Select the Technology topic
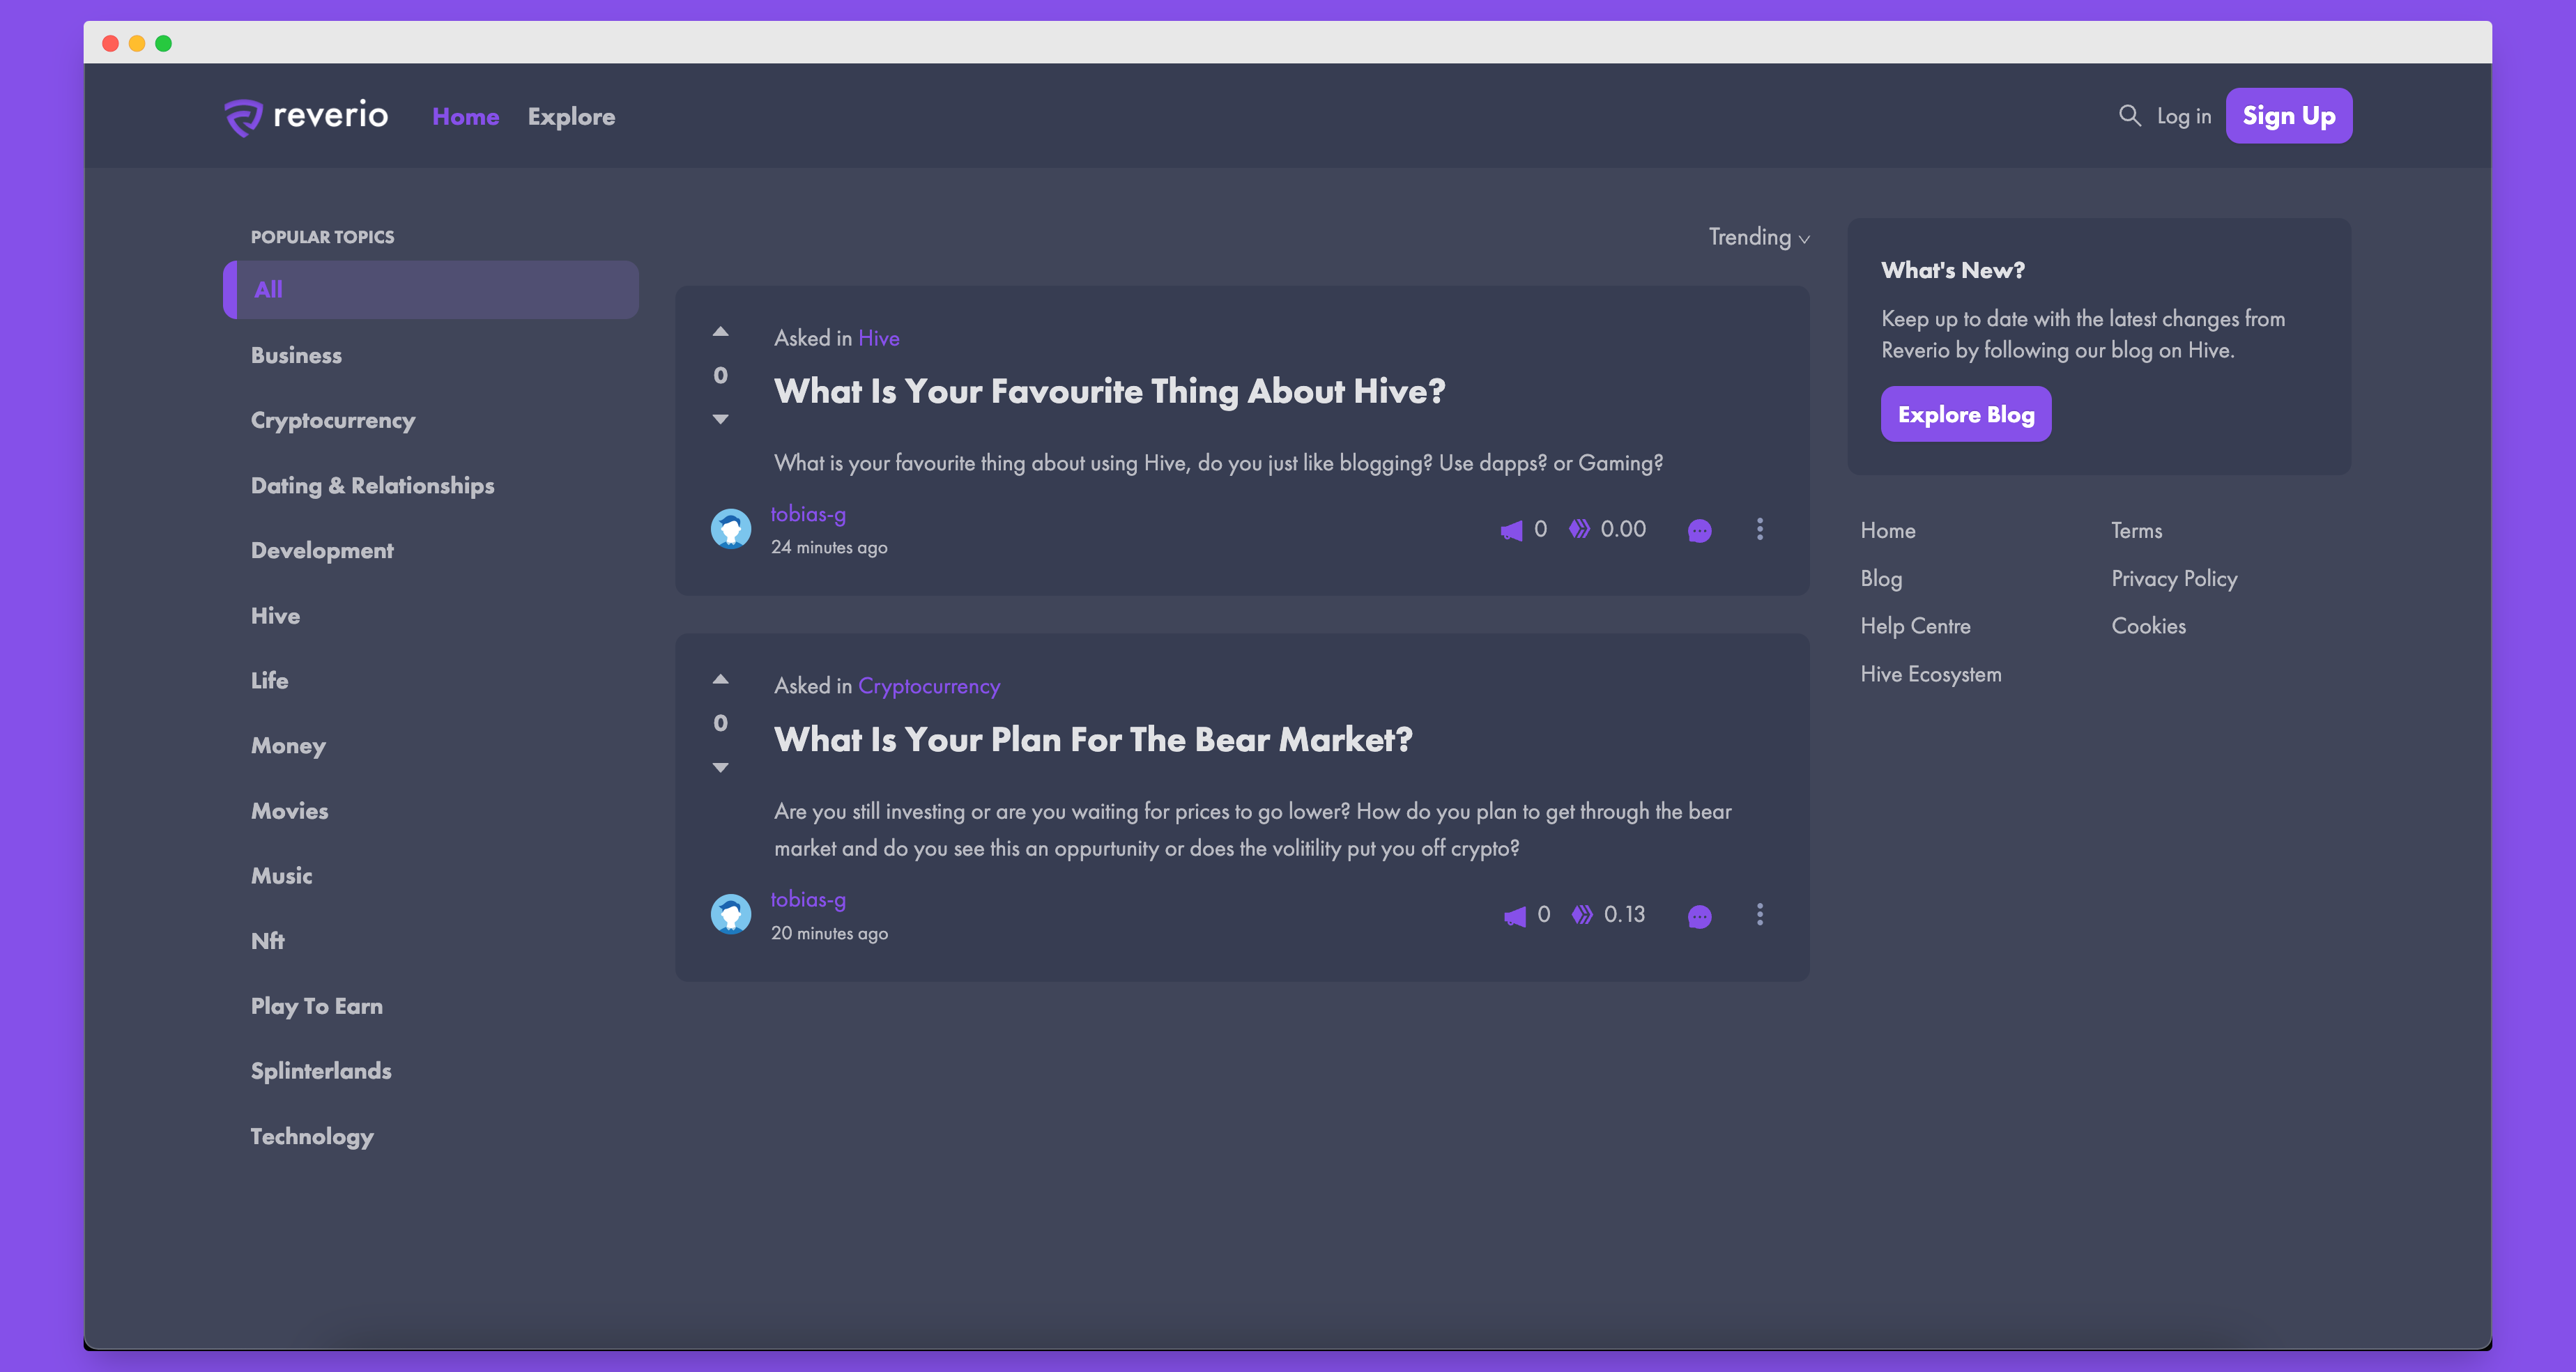The width and height of the screenshot is (2576, 1372). (x=312, y=1137)
